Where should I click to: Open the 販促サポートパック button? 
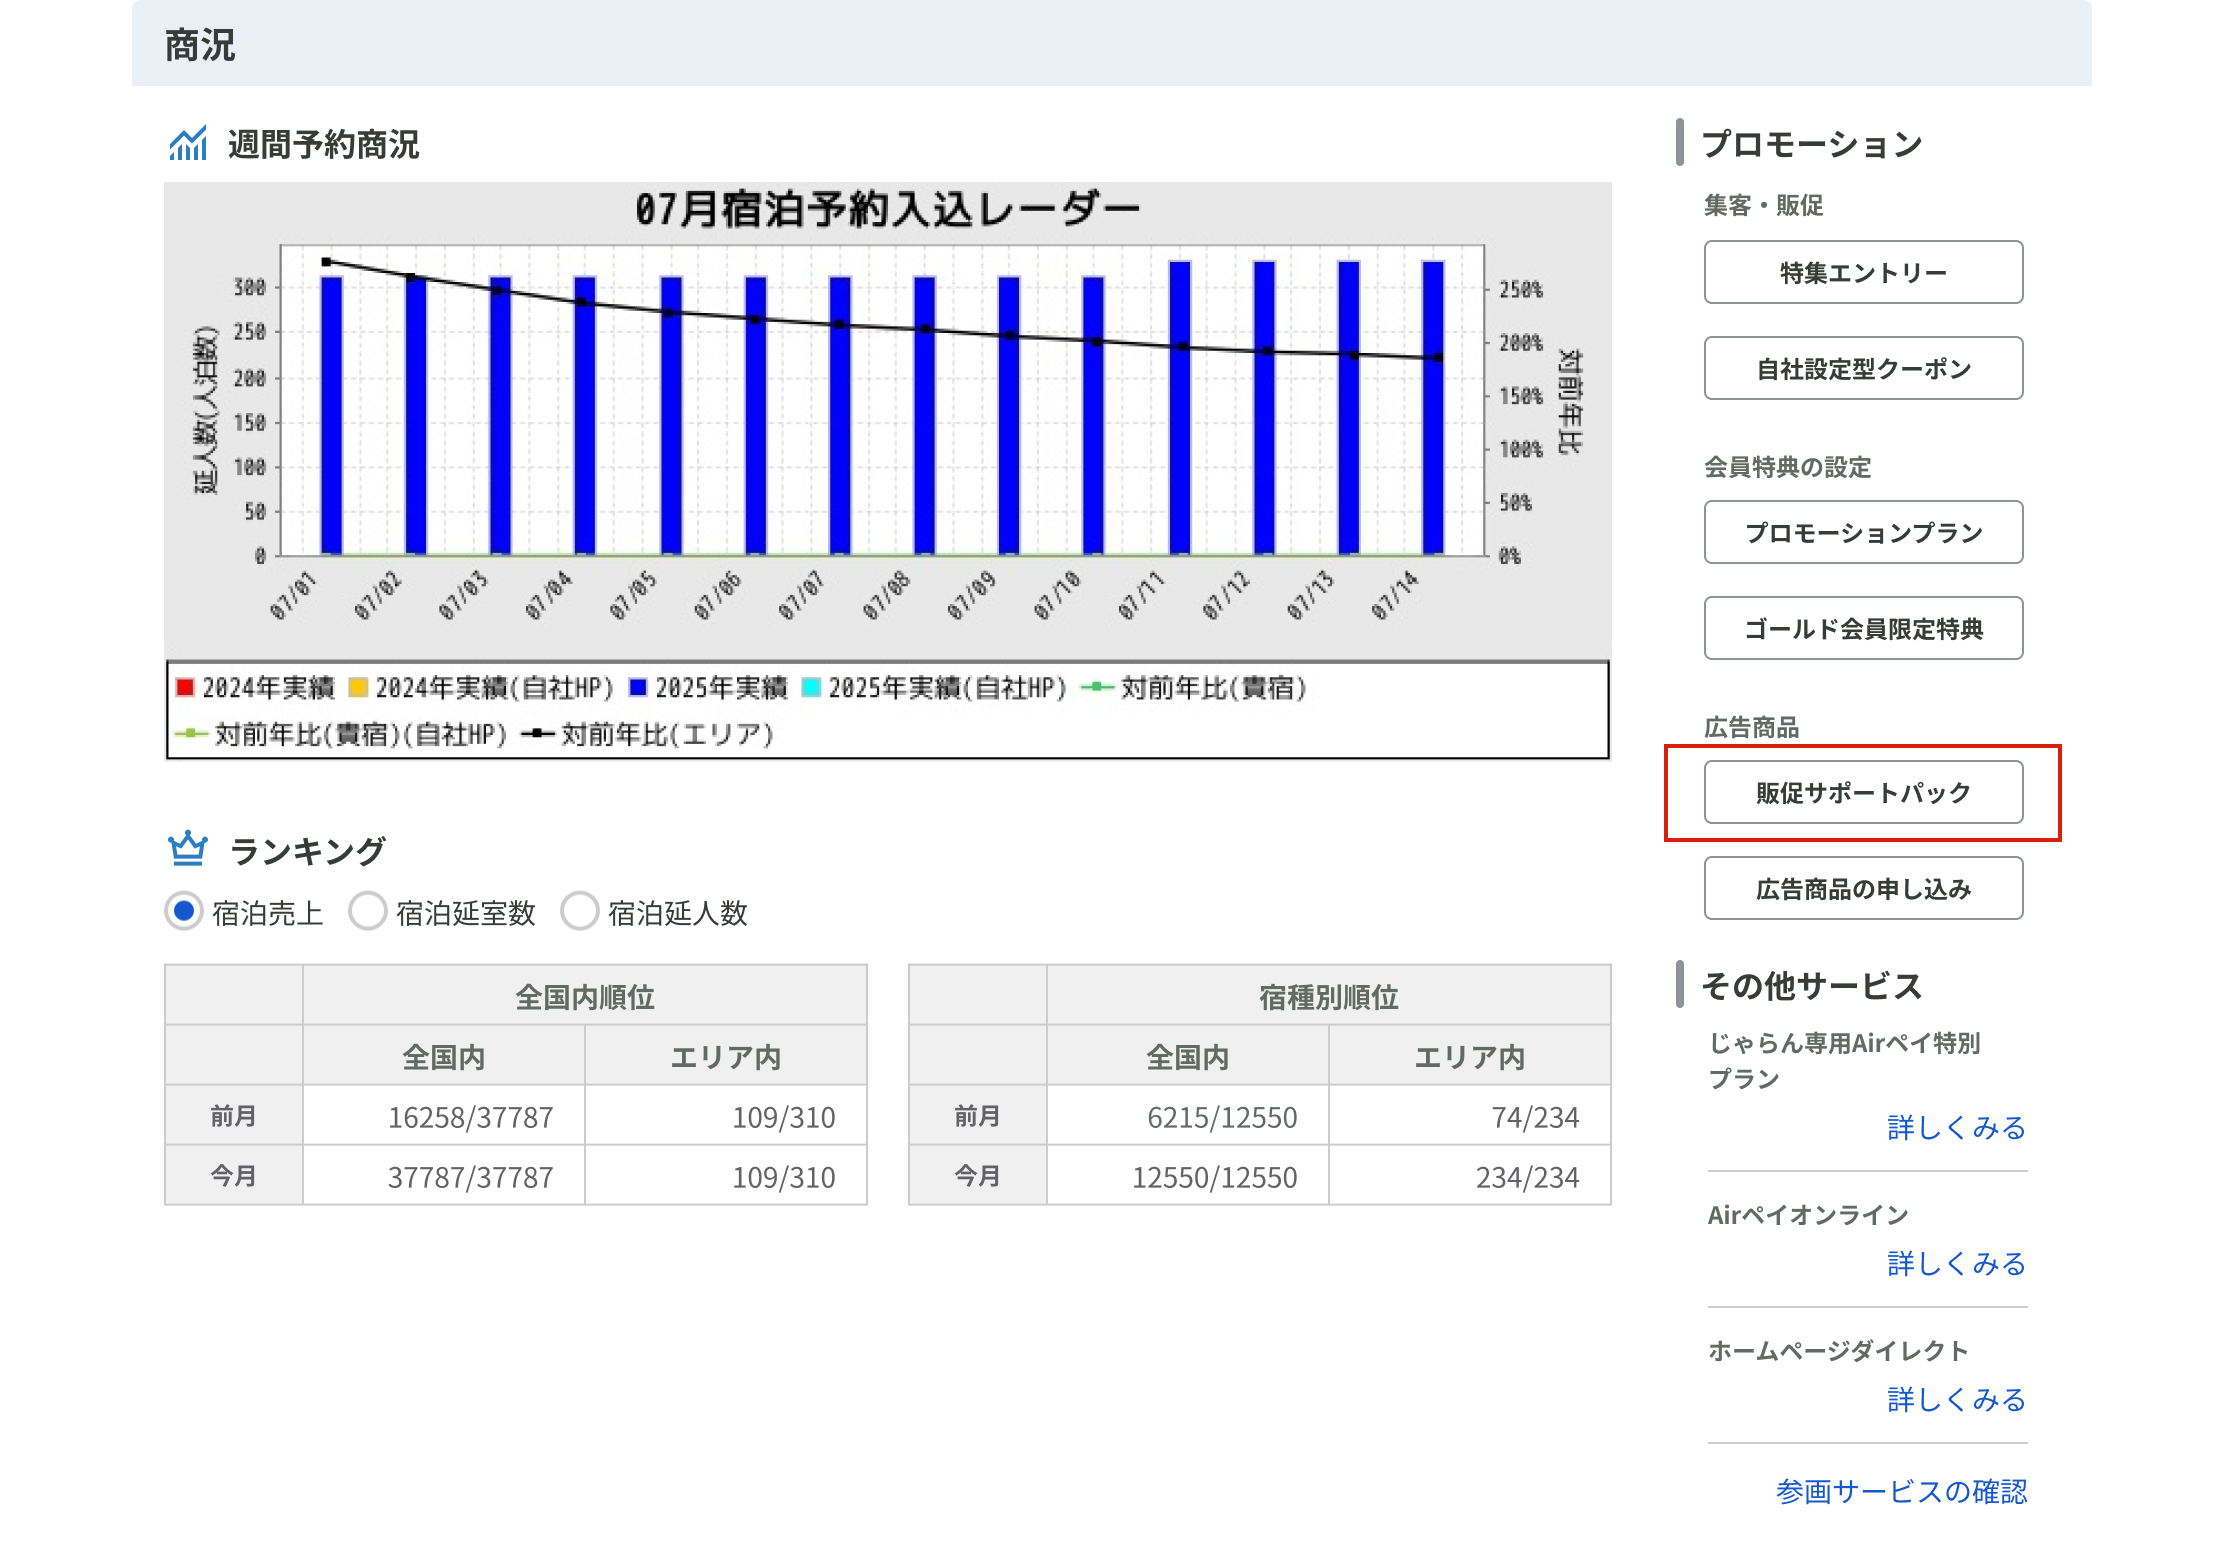(1862, 792)
